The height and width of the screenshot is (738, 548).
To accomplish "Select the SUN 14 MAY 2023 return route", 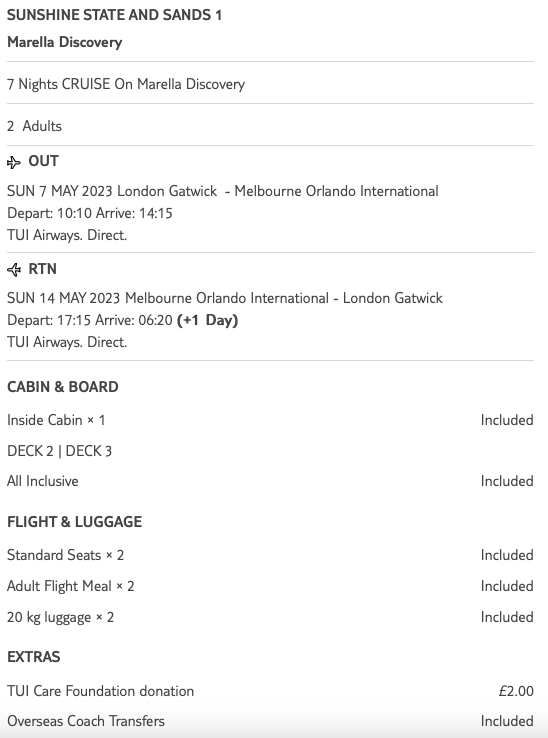I will 225,298.
